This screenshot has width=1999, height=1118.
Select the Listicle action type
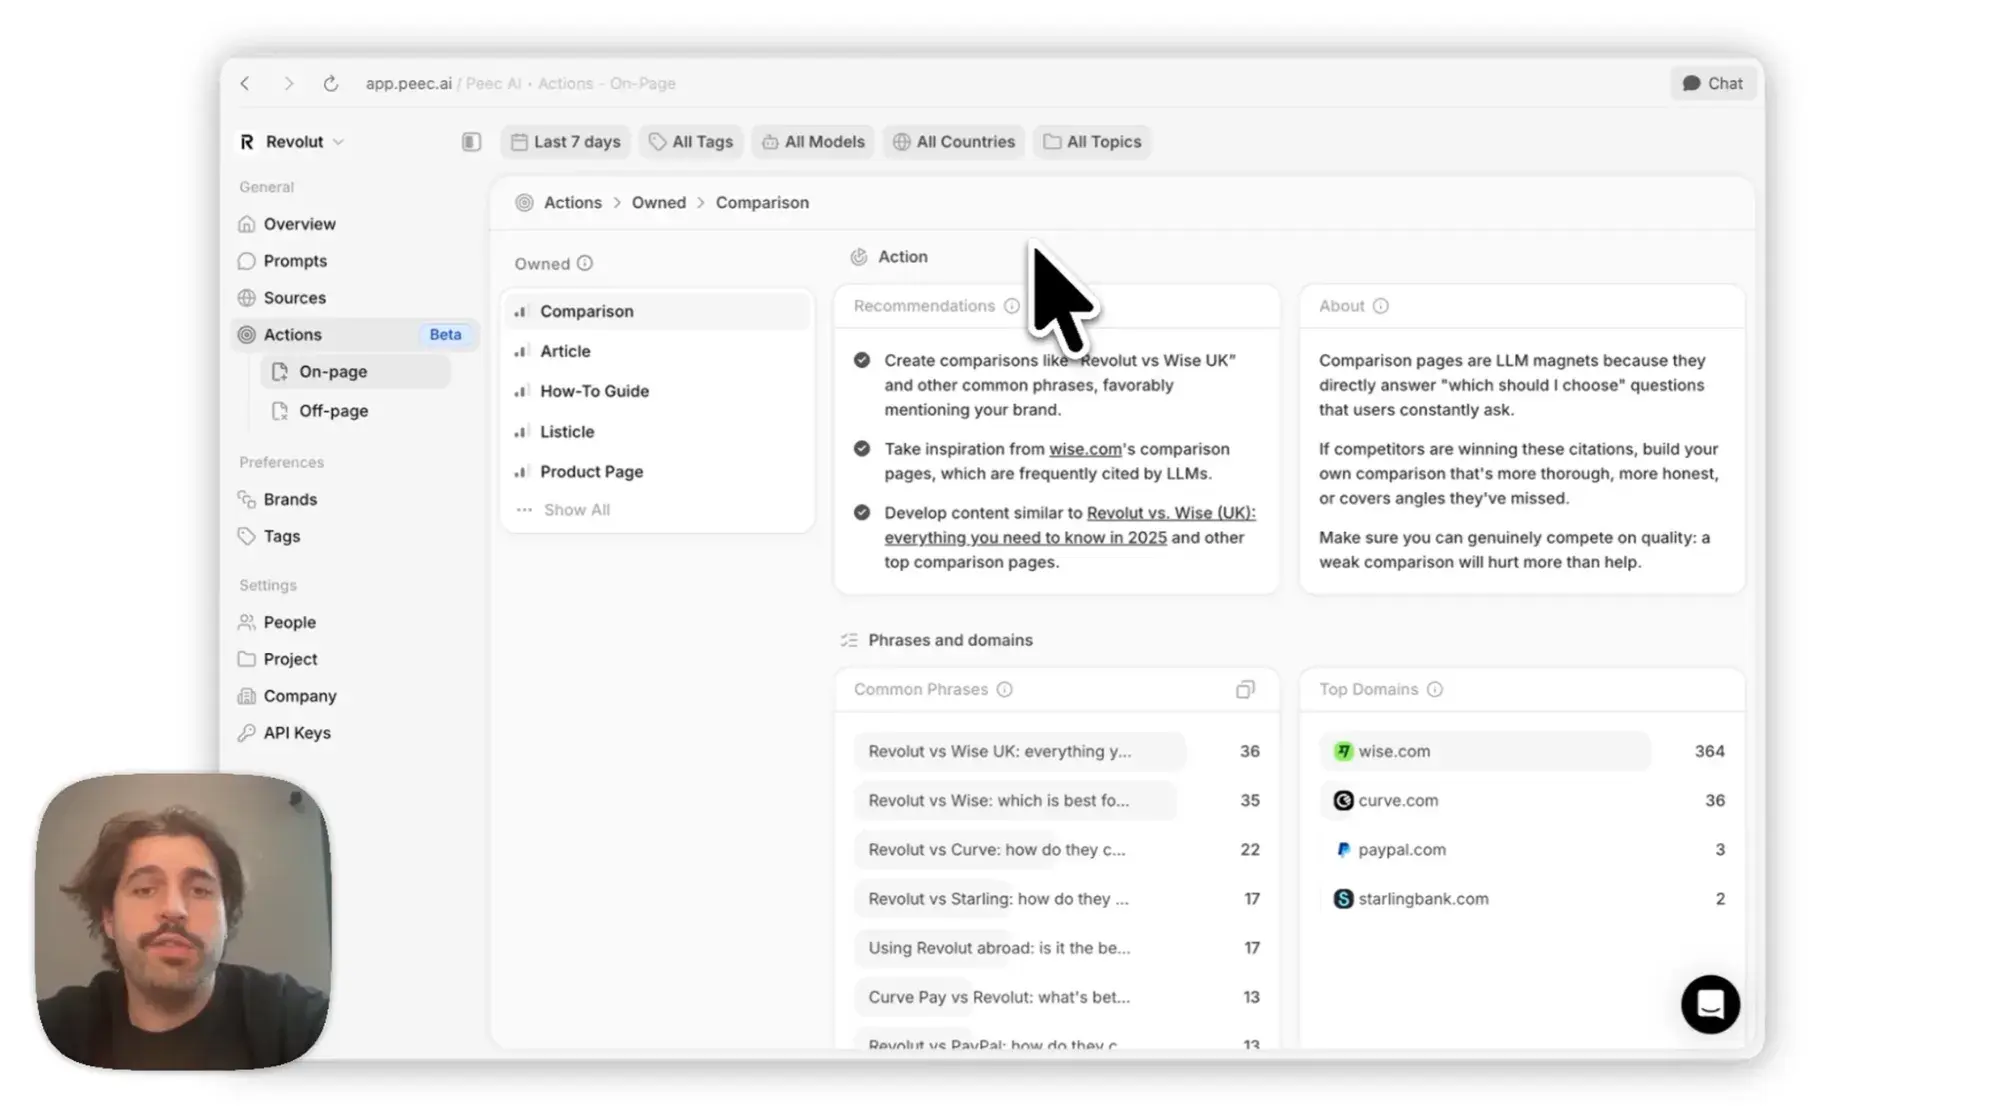coord(657,432)
